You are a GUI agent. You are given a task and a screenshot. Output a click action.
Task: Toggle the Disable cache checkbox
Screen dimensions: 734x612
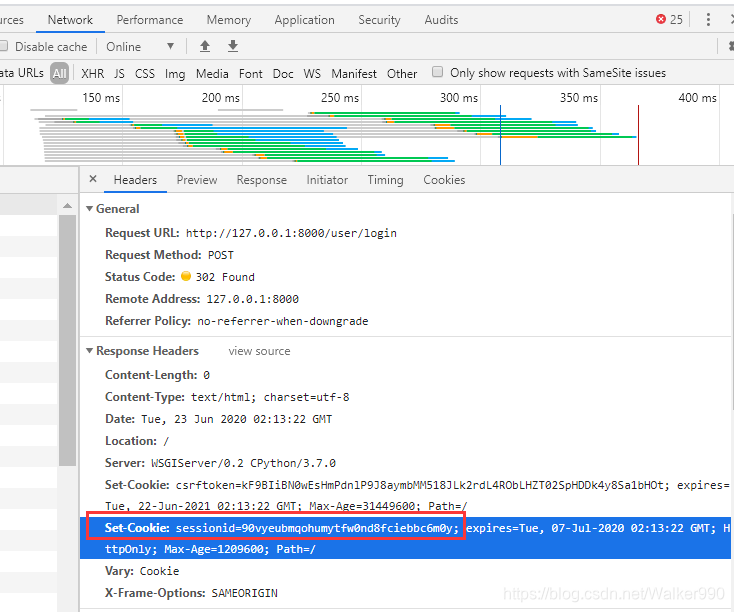tap(3, 46)
